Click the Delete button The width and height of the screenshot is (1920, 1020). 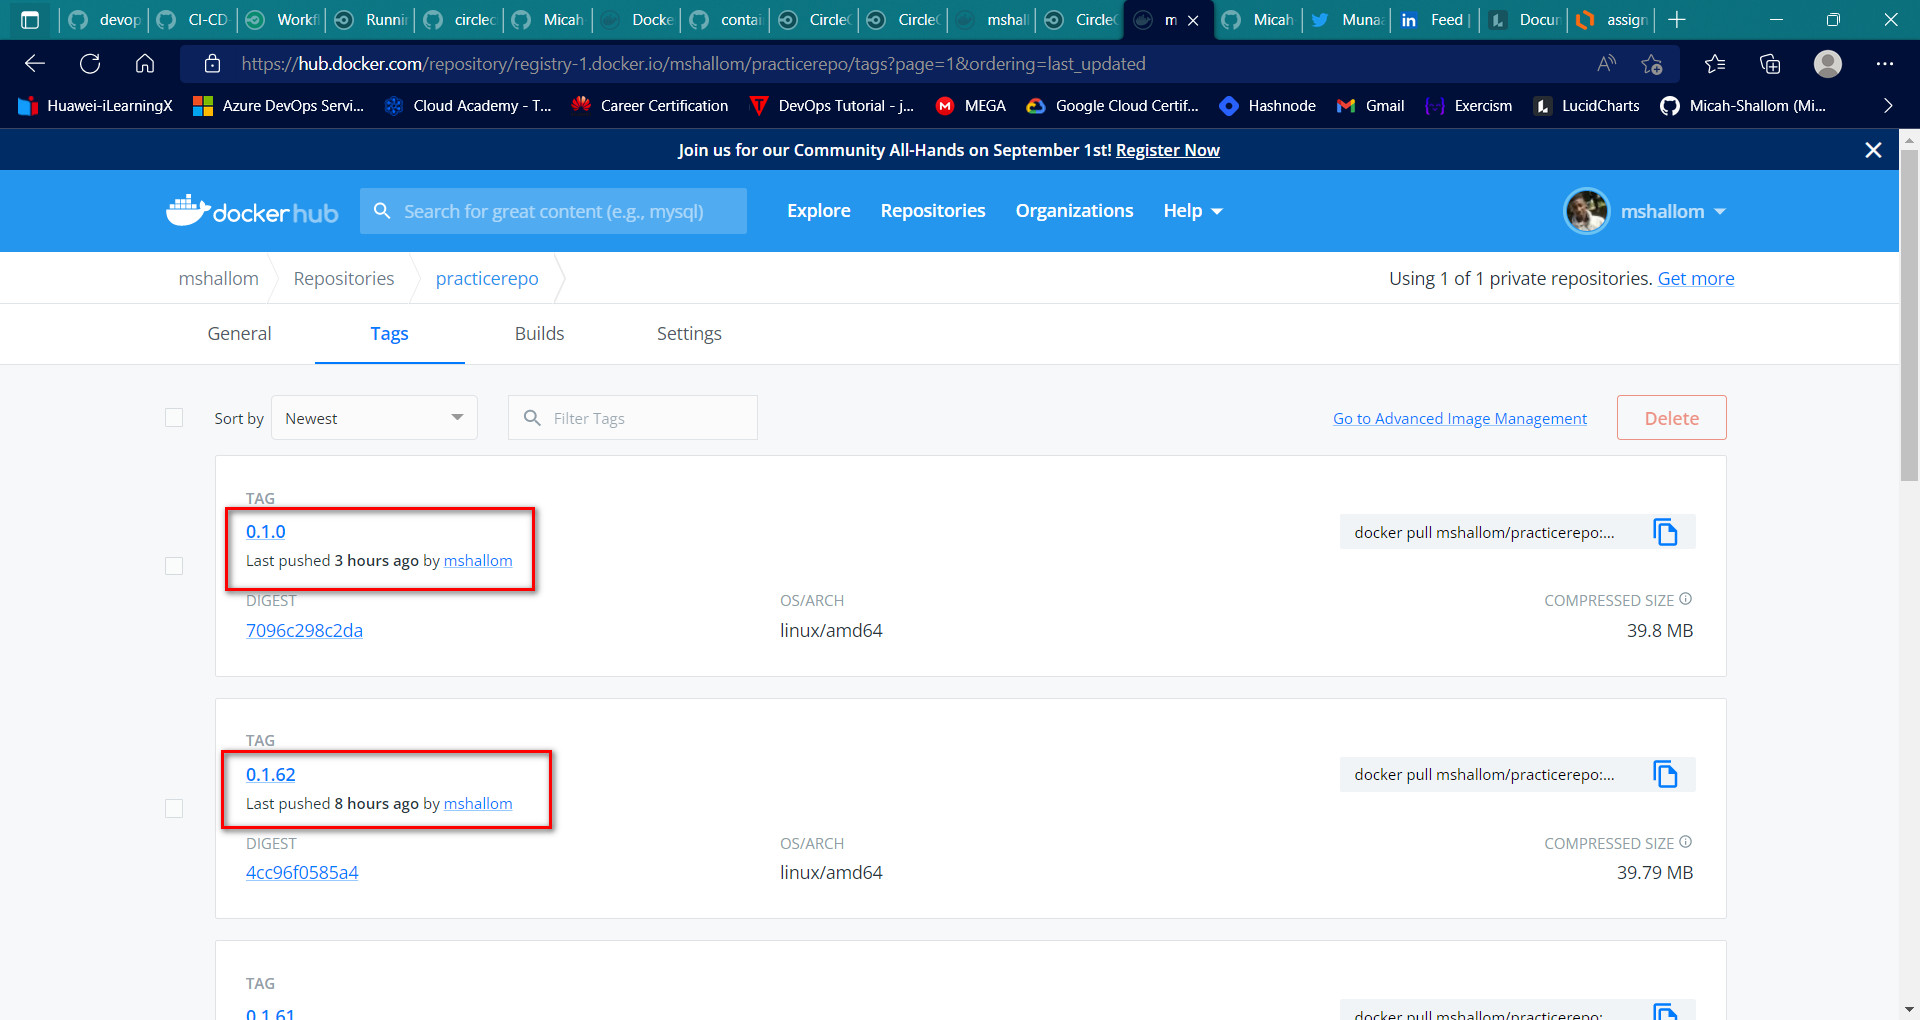(x=1671, y=418)
